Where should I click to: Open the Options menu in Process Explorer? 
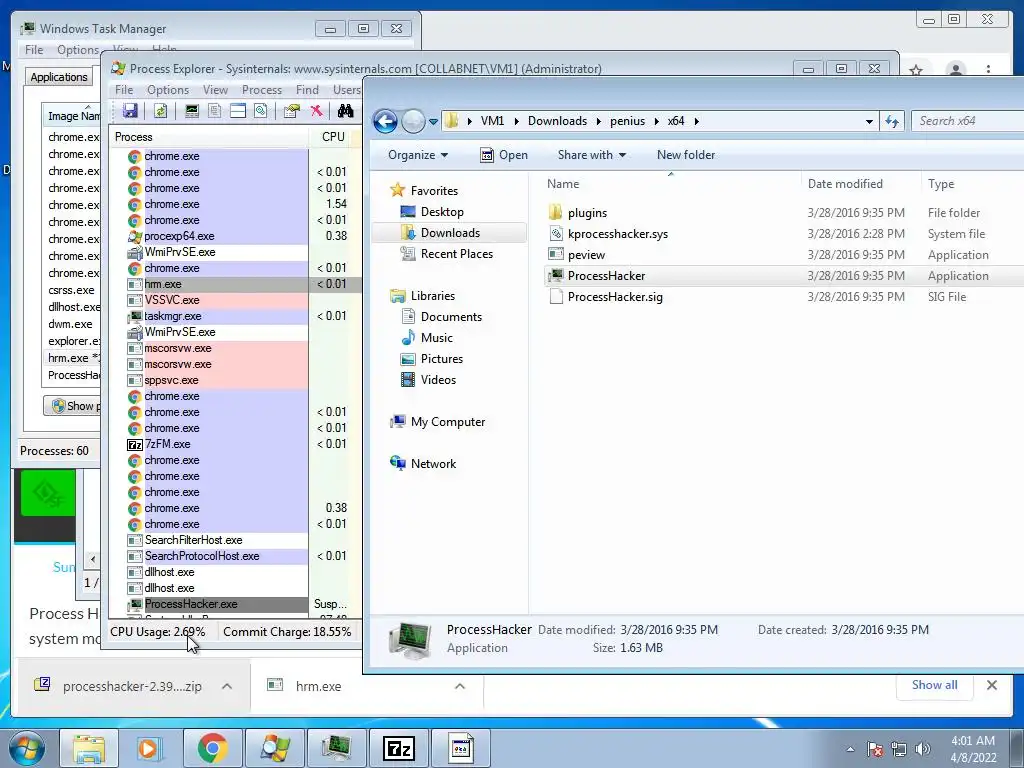coord(168,90)
